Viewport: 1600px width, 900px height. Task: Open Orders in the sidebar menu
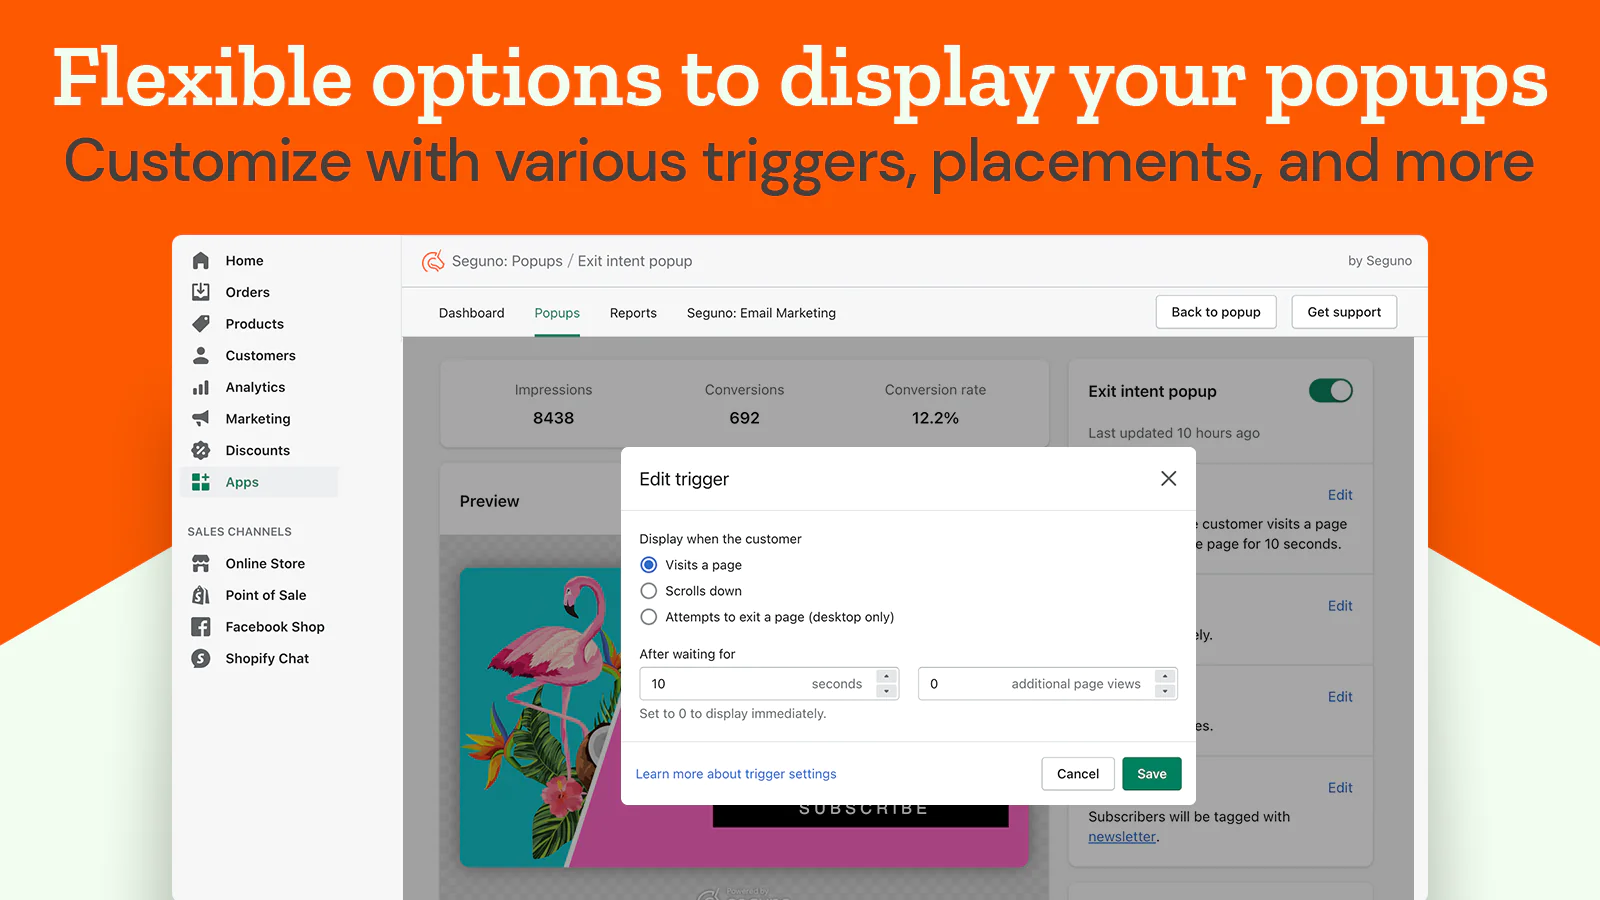click(248, 292)
